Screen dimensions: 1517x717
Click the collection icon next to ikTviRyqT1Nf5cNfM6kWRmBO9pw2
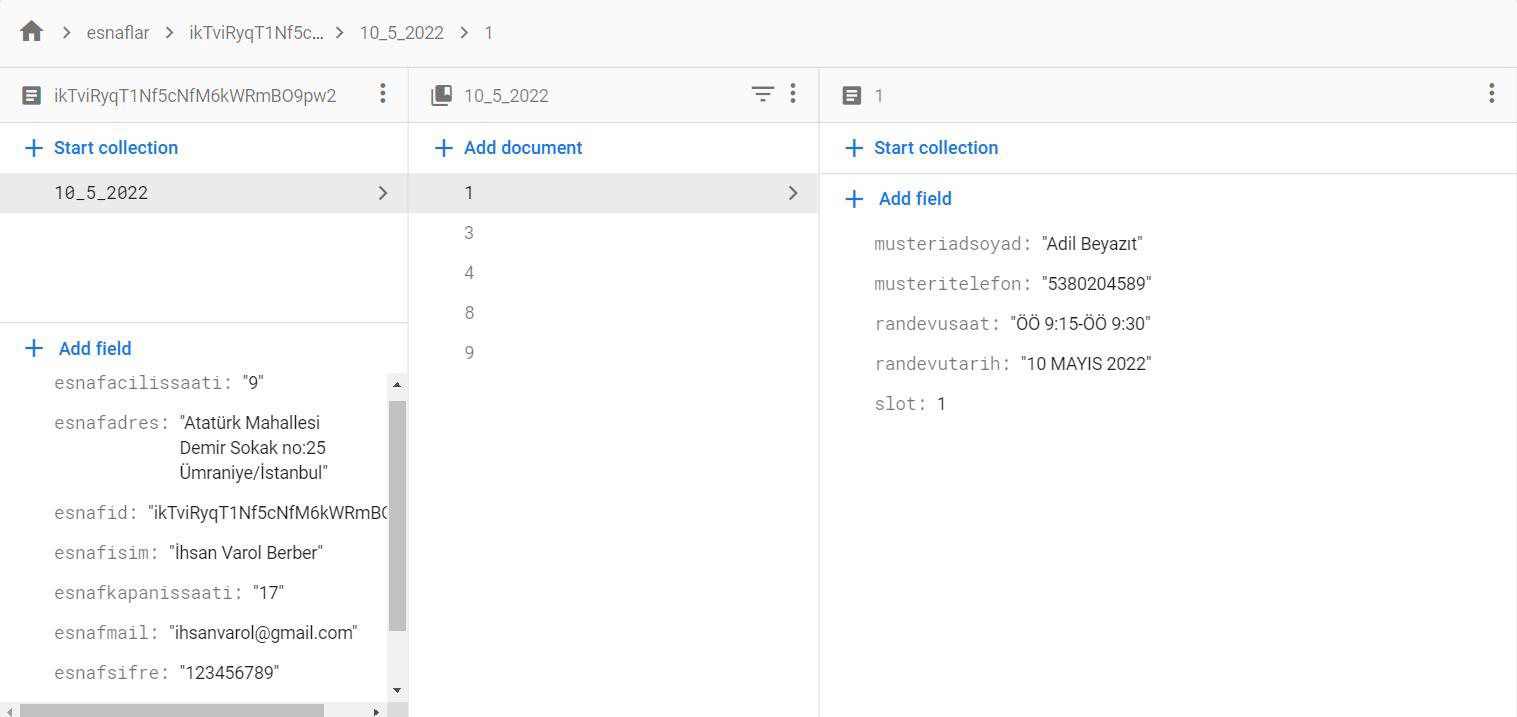[35, 94]
